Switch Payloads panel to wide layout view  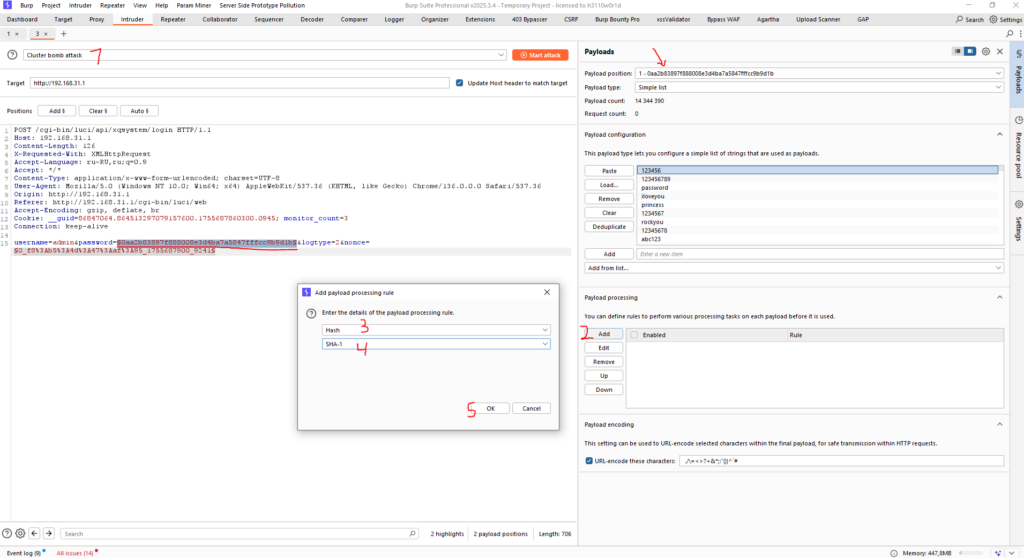[x=970, y=52]
